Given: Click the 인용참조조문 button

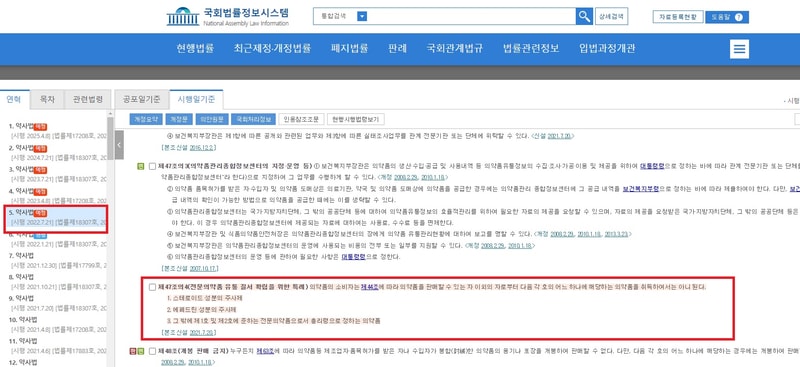Looking at the screenshot, I should (301, 119).
